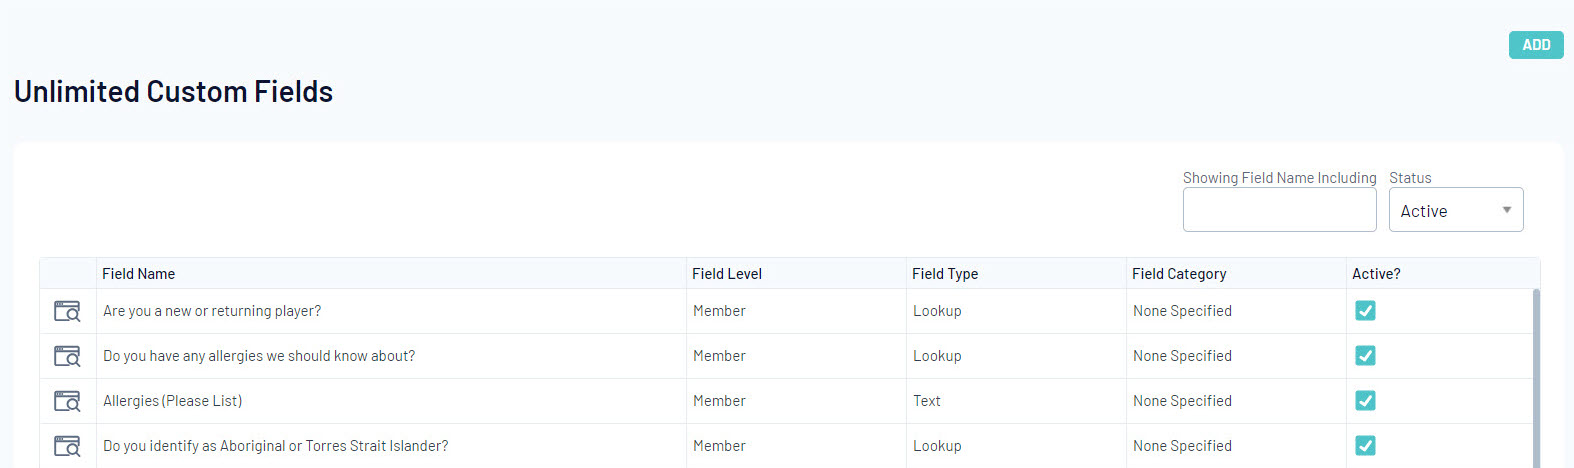Sort by Field Type column header
Image resolution: width=1574 pixels, height=468 pixels.
(945, 274)
